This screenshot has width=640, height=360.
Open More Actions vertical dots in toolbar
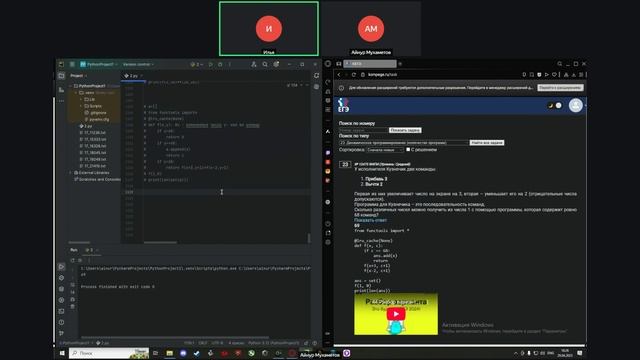(x=229, y=64)
